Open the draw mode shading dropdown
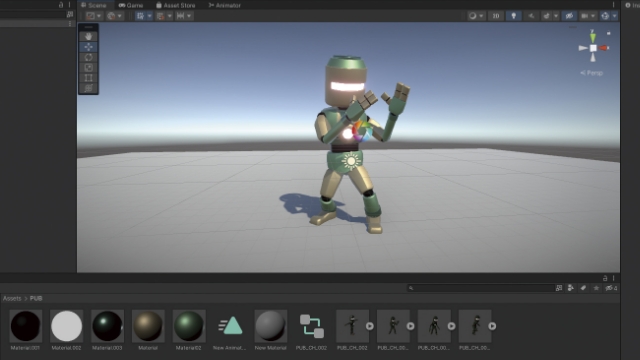 pyautogui.click(x=476, y=16)
